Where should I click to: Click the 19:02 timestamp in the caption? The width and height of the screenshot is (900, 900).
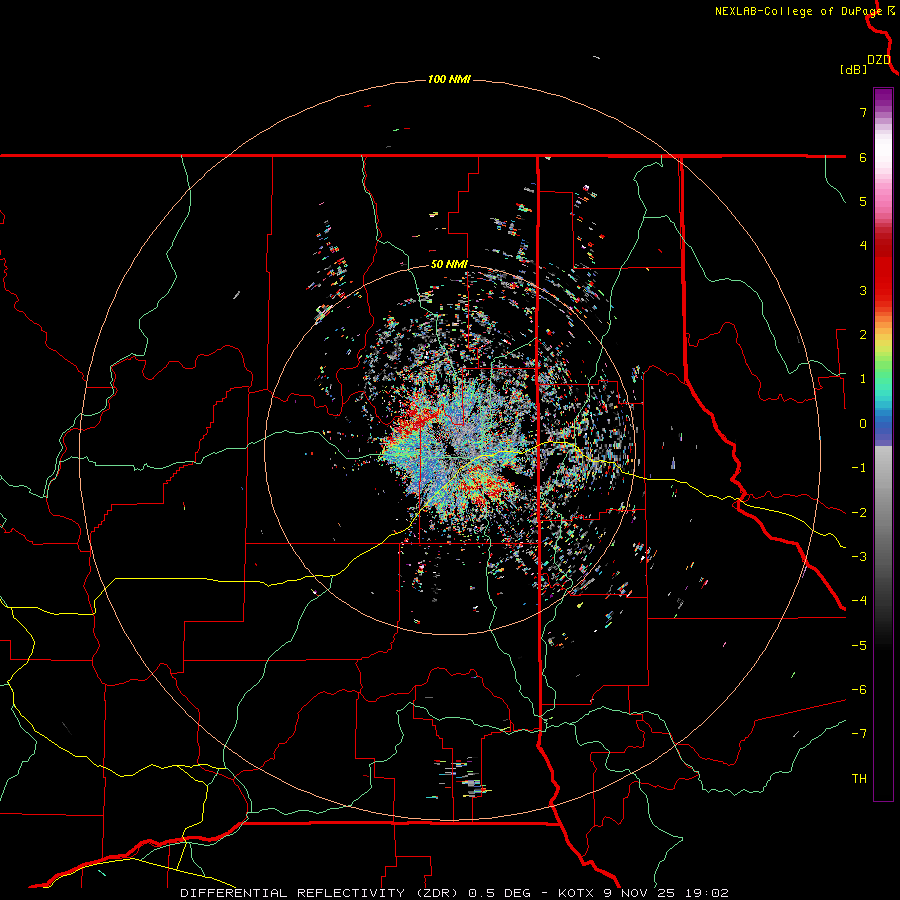coord(705,893)
